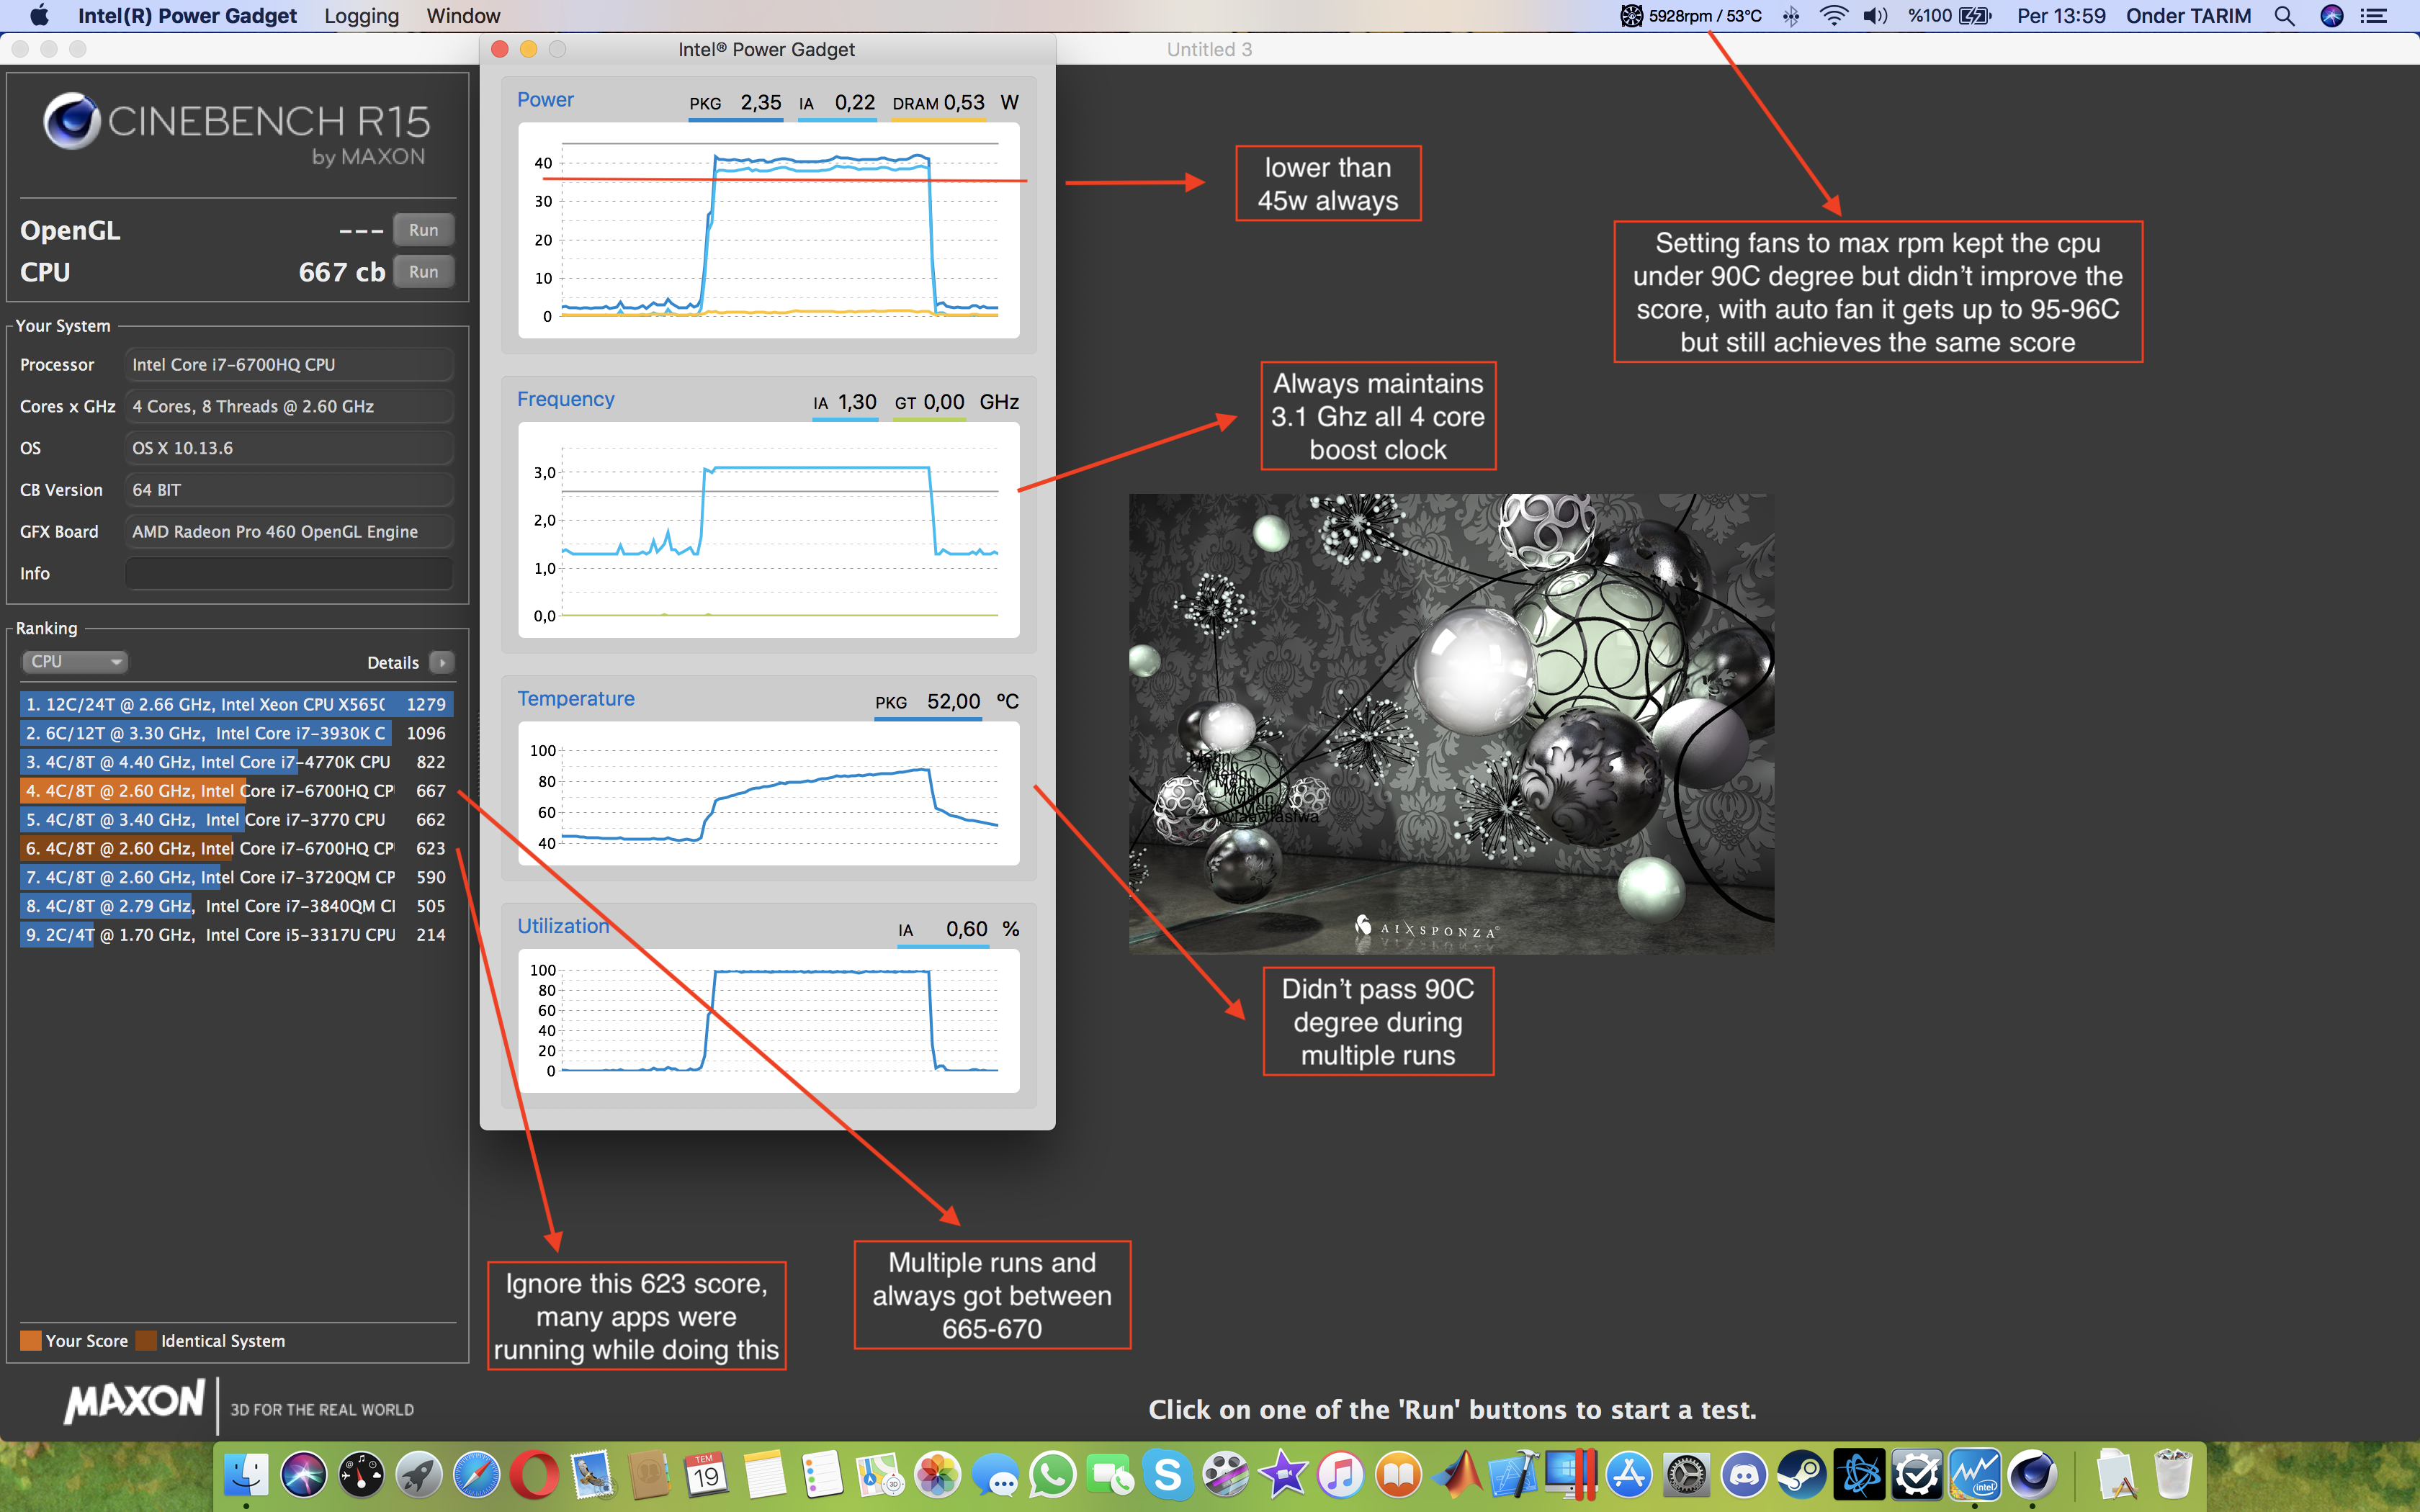2420x1512 pixels.
Task: Click the Temperature graph in Power Gadget
Action: (768, 794)
